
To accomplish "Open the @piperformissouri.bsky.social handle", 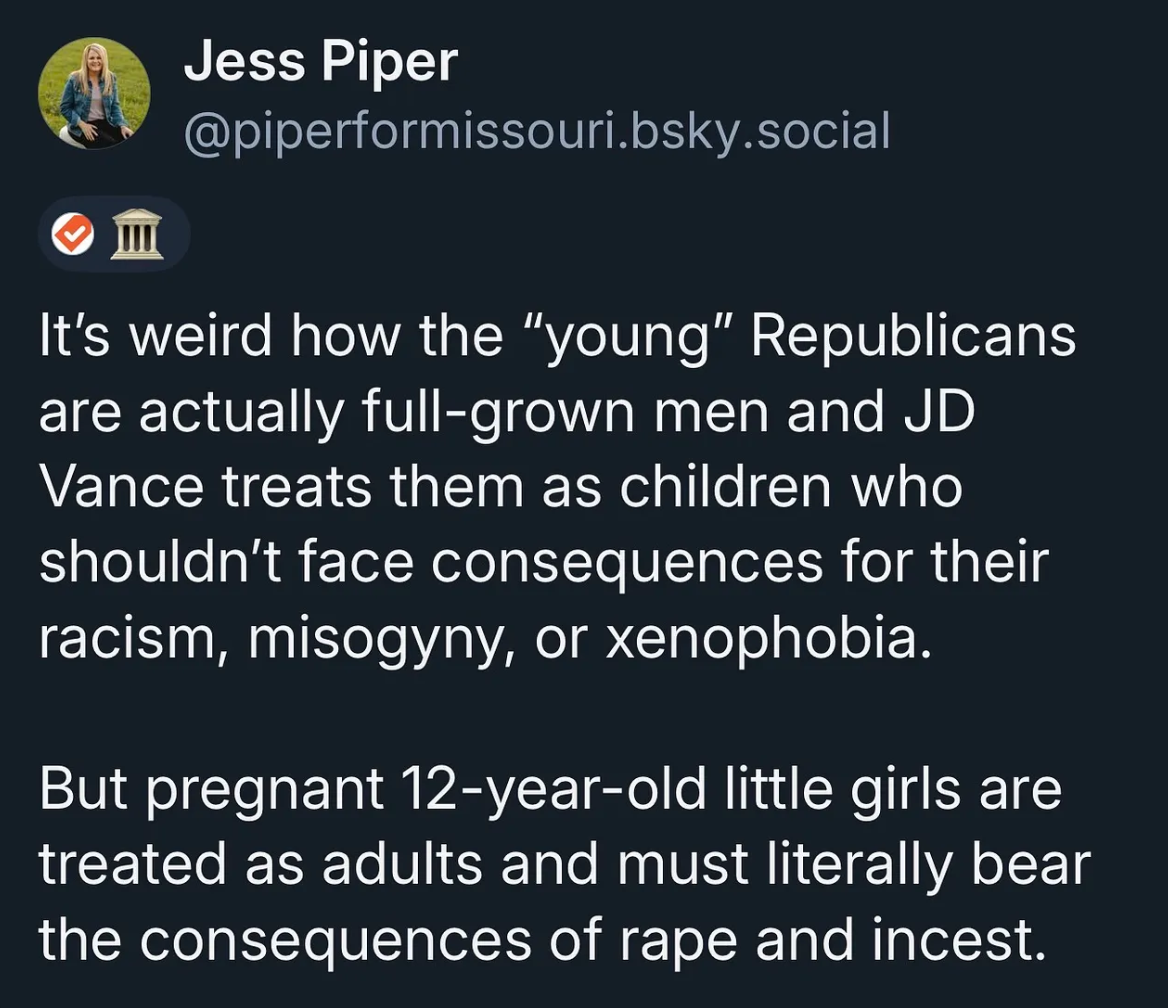I will [536, 131].
